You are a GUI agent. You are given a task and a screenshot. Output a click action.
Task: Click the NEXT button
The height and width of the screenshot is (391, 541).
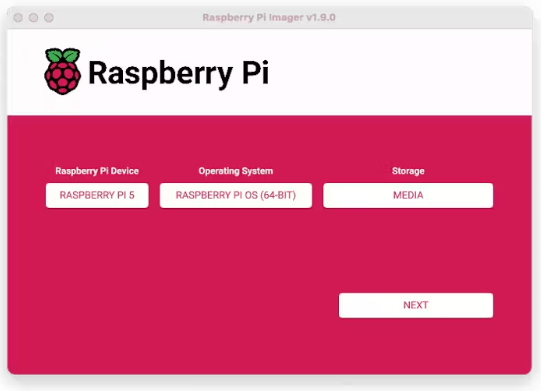416,305
